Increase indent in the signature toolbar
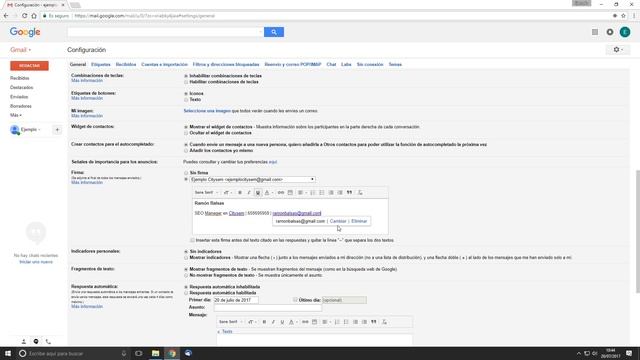Image resolution: width=640 pixels, height=360 pixels. pos(340,192)
